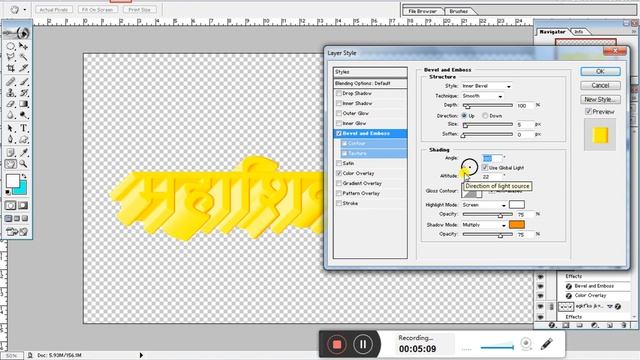Screen dimensions: 640x360
Task: Enable the Stroke checkbox
Action: tap(338, 203)
